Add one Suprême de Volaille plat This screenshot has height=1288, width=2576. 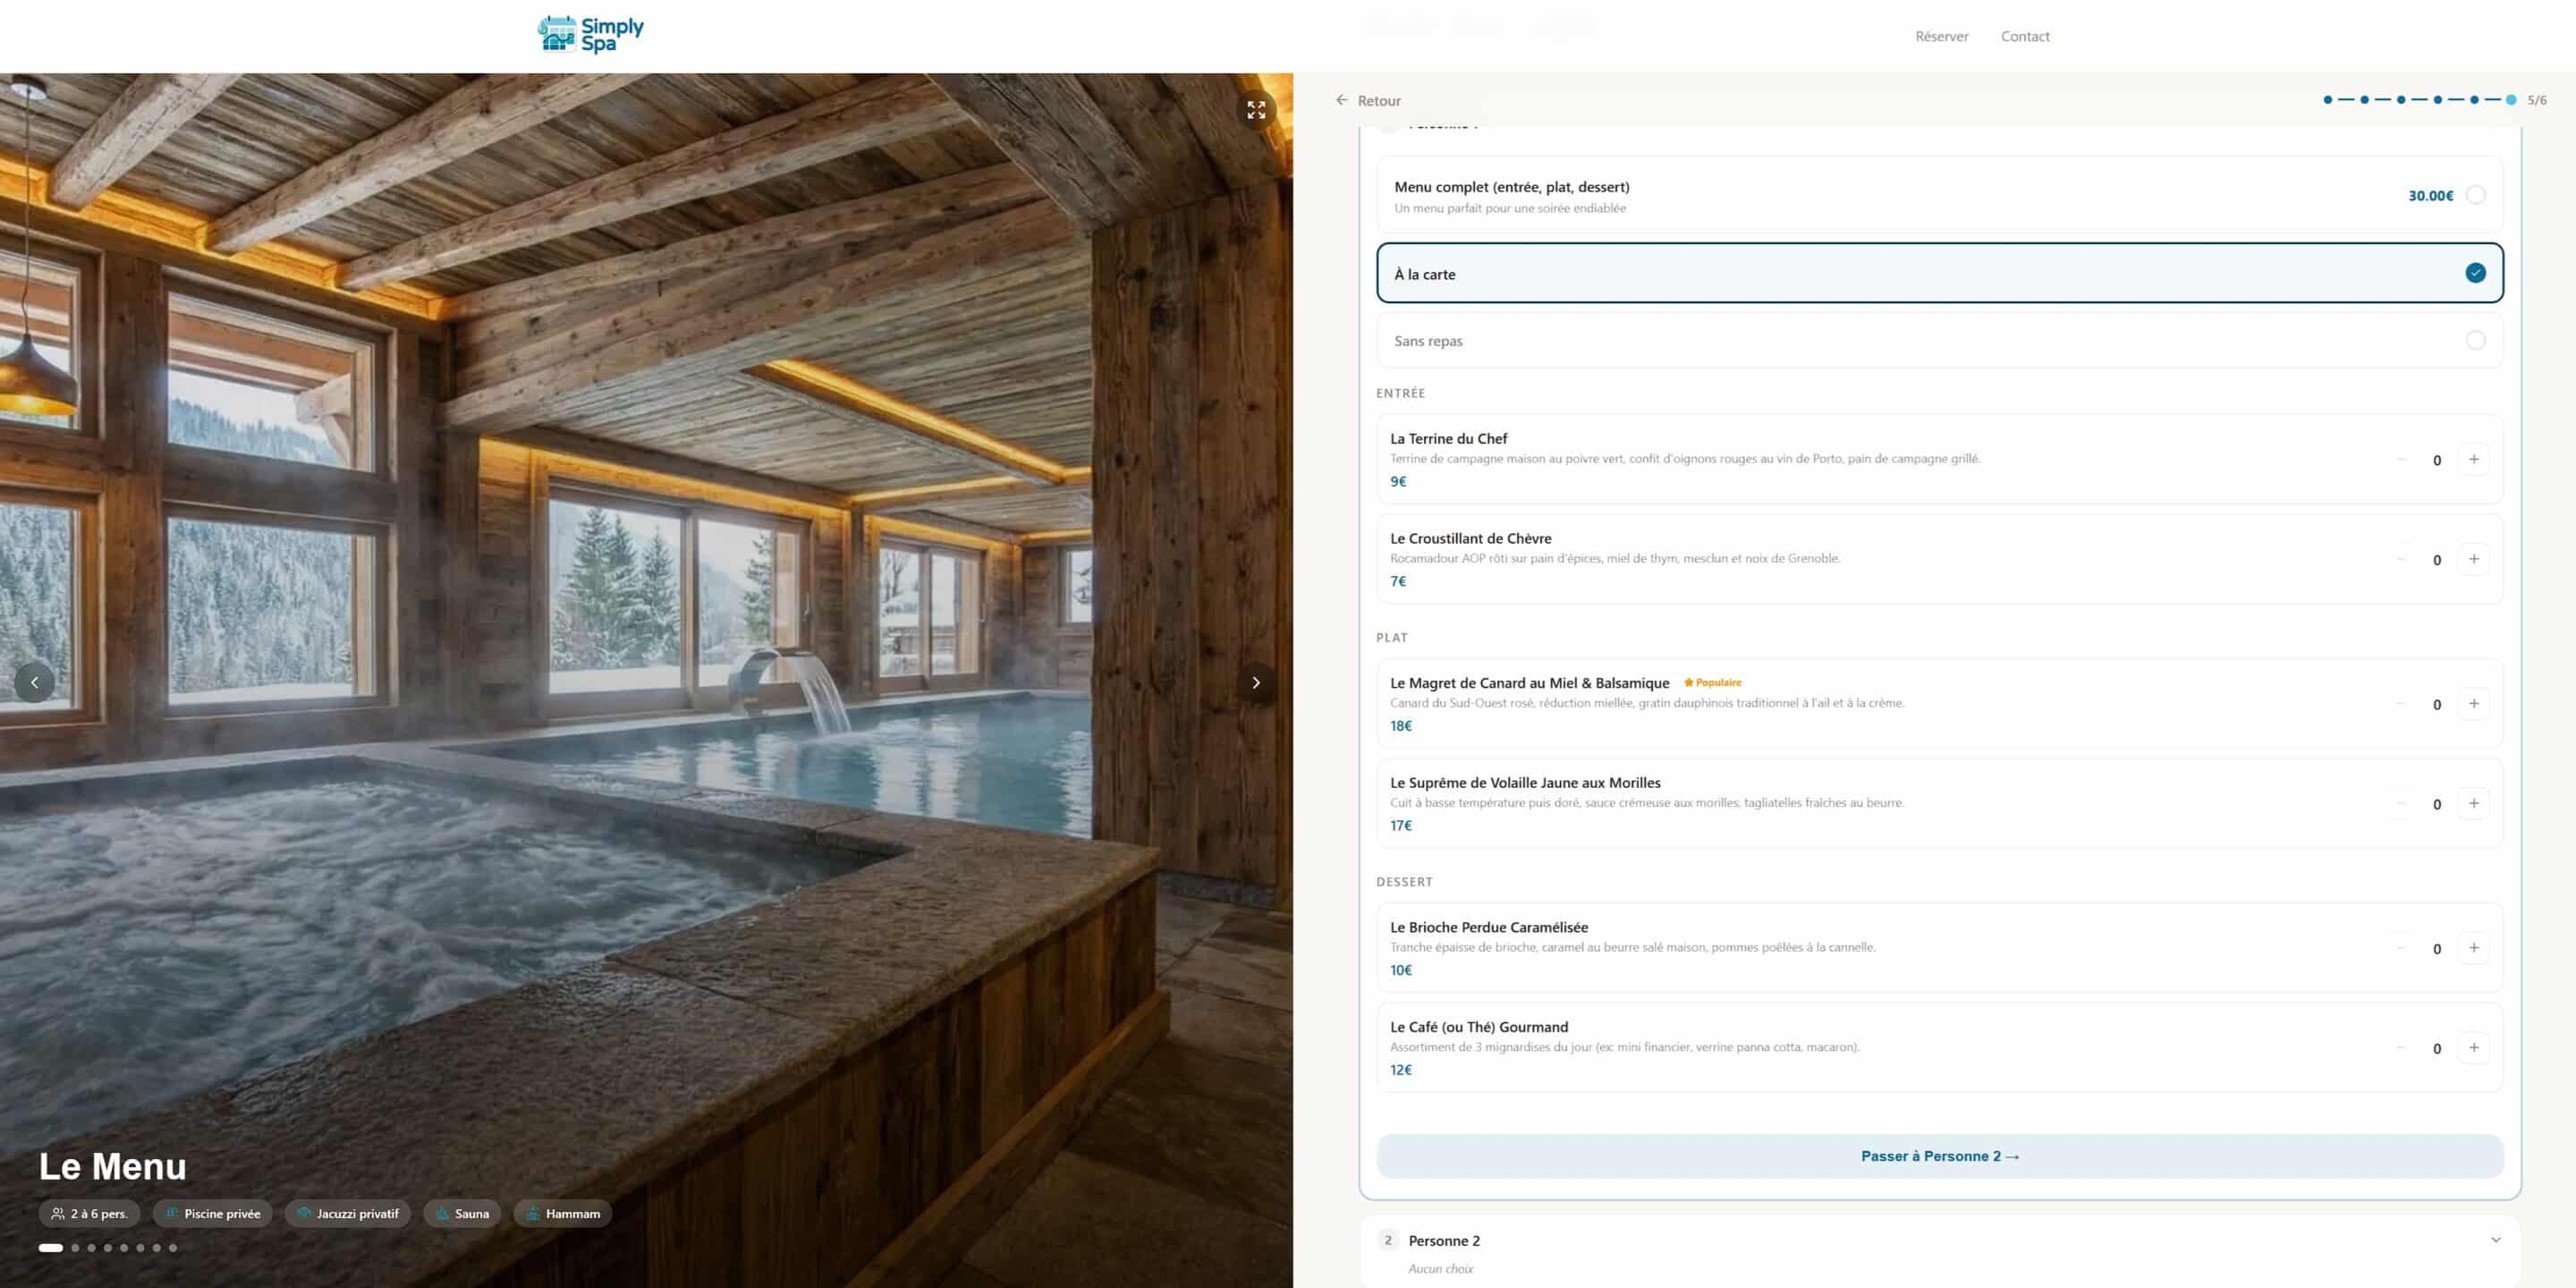[2473, 803]
